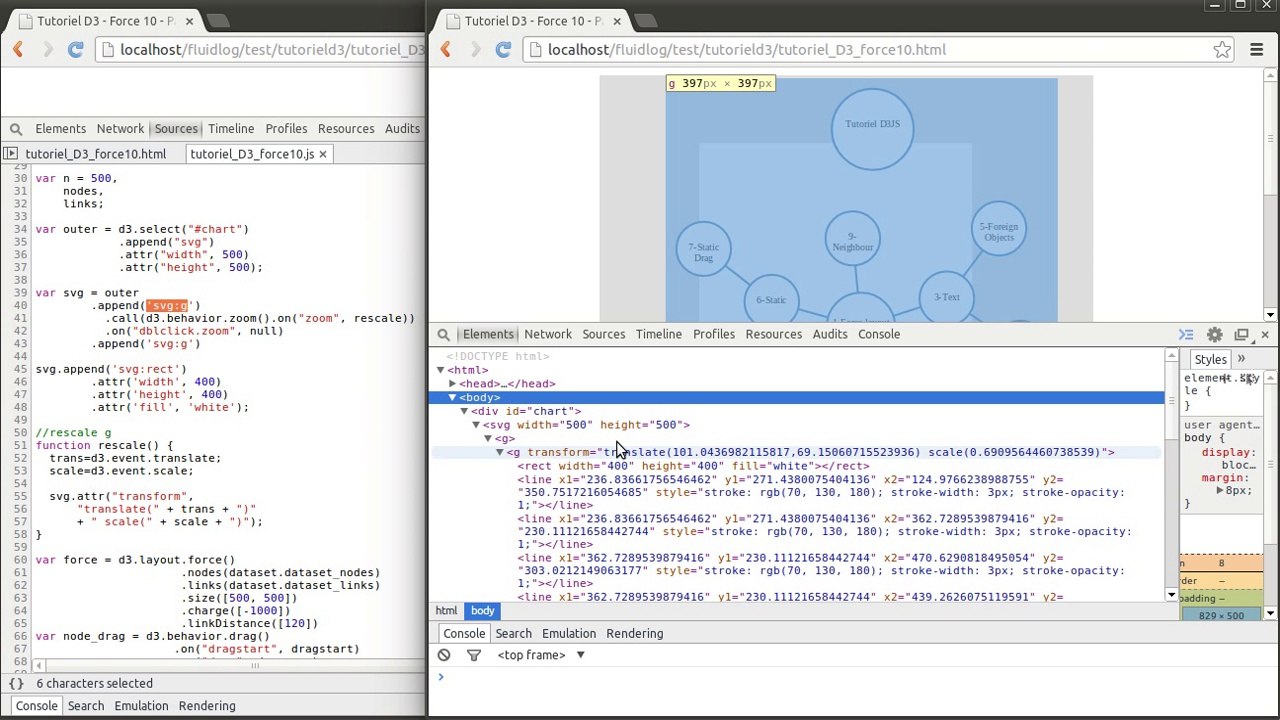Pretty print source with braces icon
The width and height of the screenshot is (1280, 720).
tap(16, 683)
